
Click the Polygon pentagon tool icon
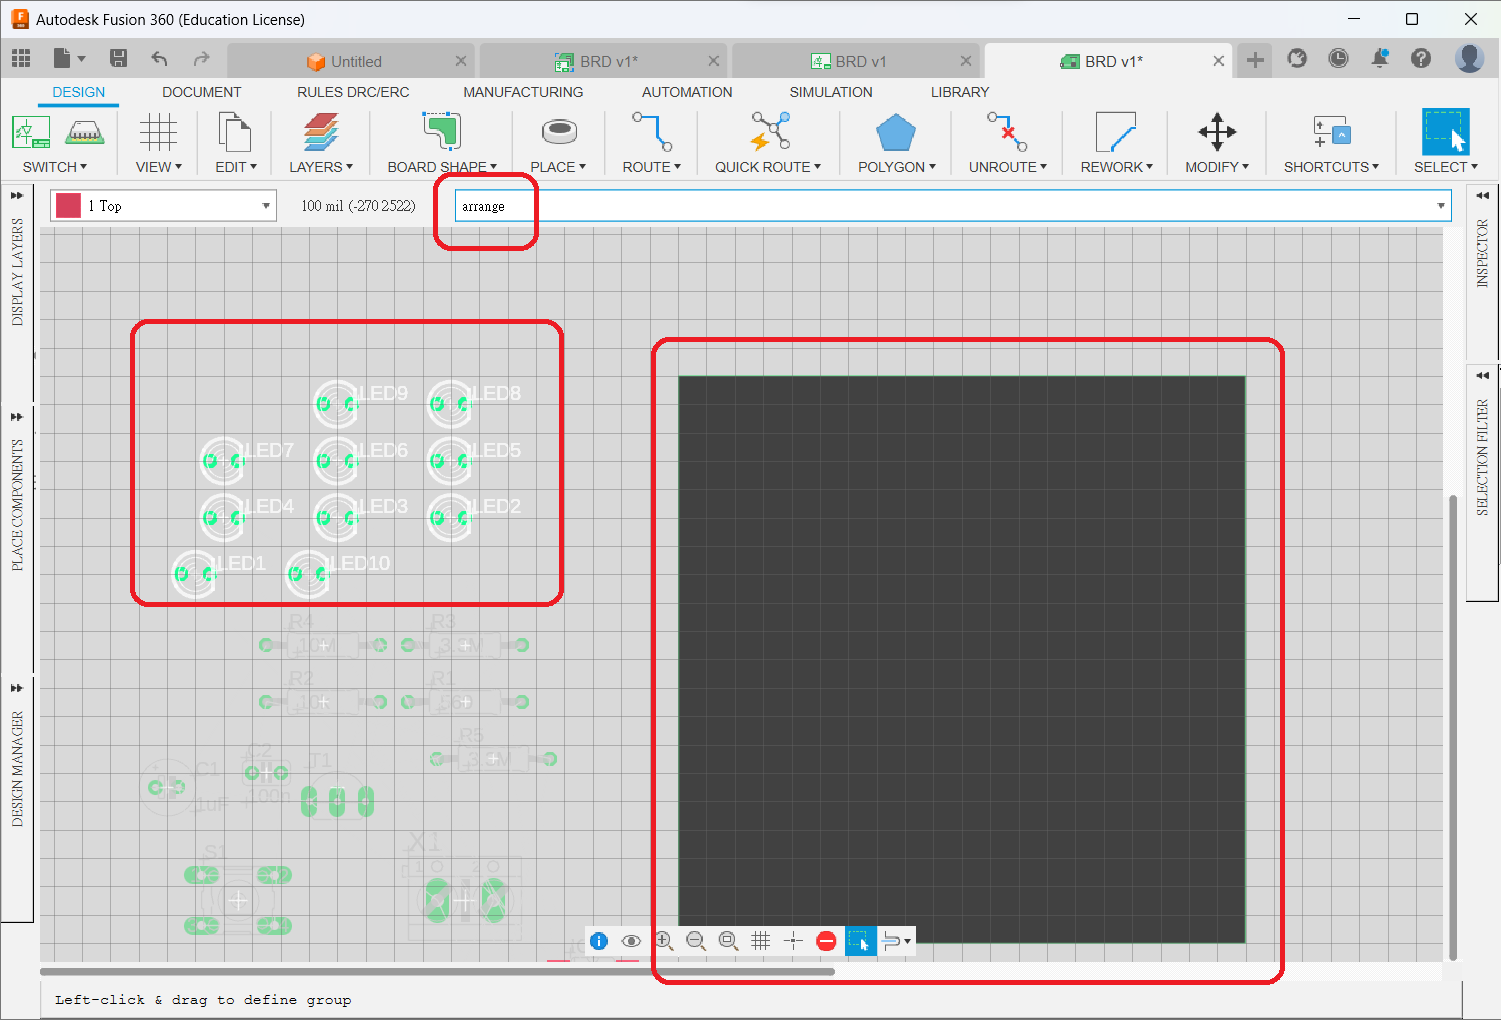tap(895, 133)
